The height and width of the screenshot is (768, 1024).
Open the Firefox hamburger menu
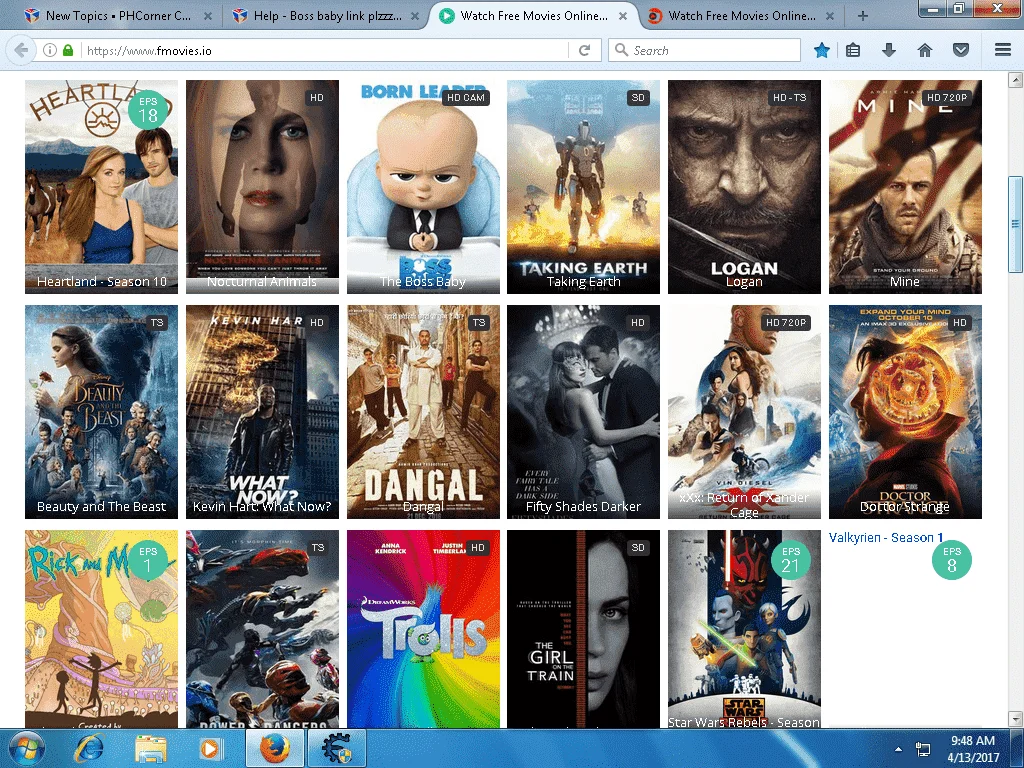point(1003,50)
